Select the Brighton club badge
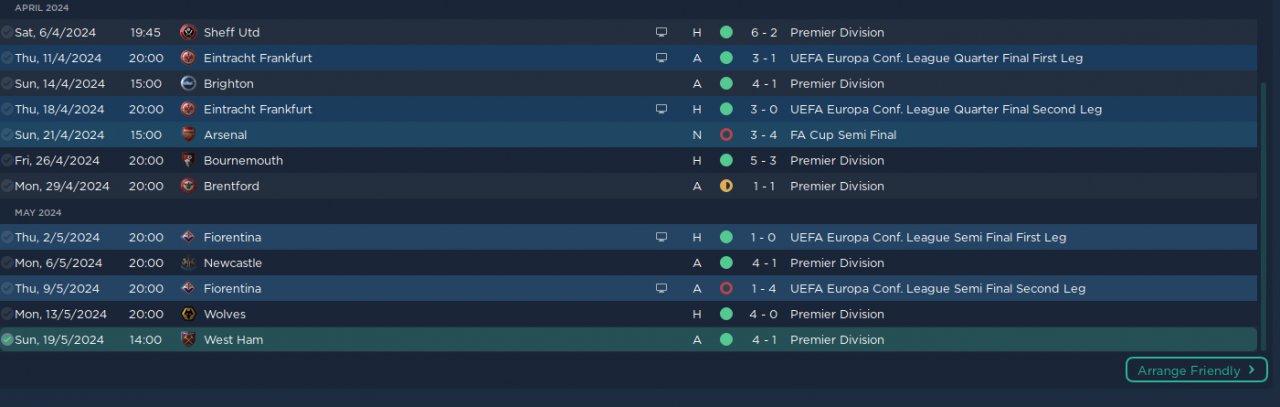Image resolution: width=1280 pixels, height=407 pixels. point(187,84)
